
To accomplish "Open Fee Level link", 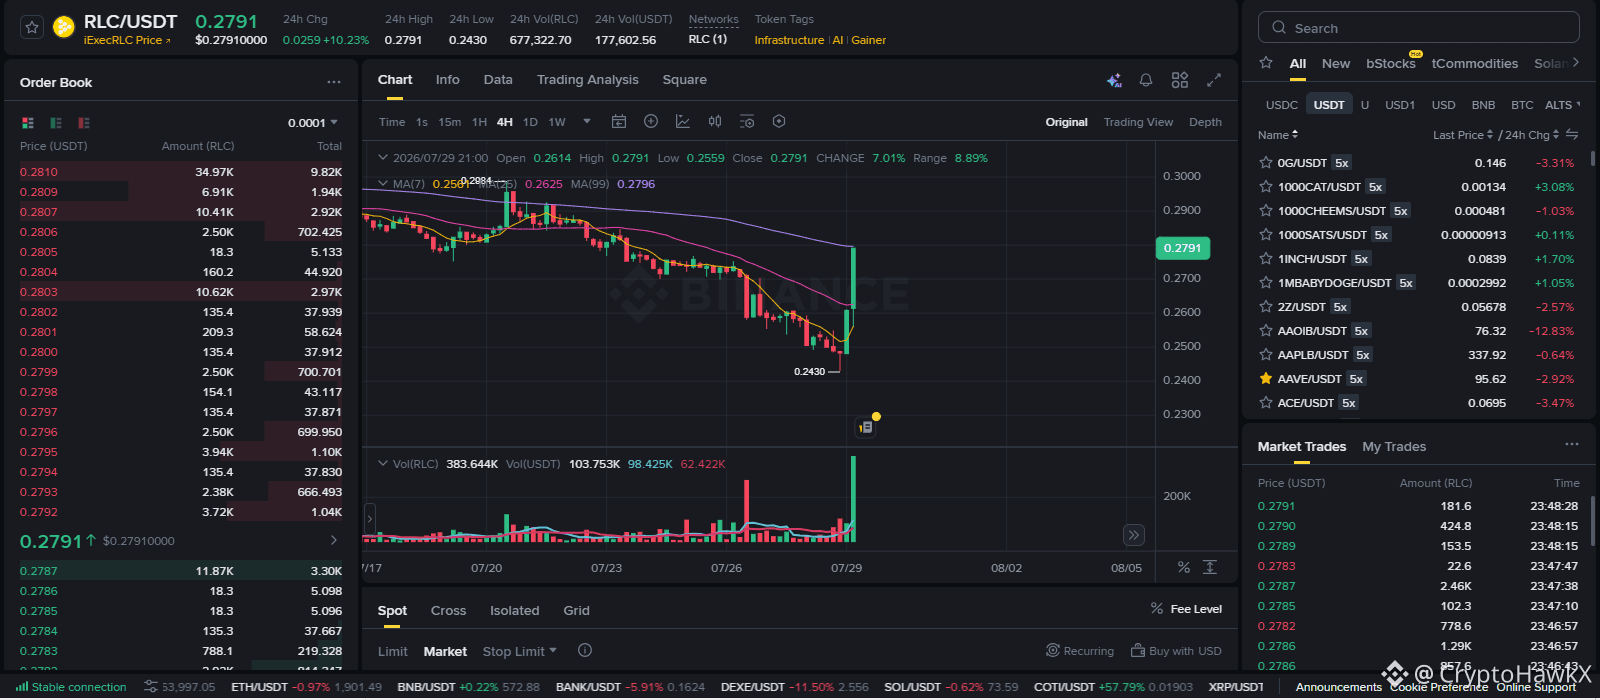I will (x=1186, y=608).
